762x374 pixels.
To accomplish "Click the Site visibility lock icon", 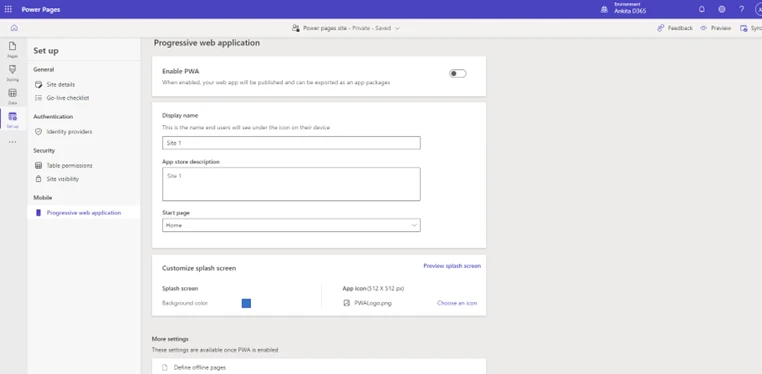I will [x=38, y=179].
